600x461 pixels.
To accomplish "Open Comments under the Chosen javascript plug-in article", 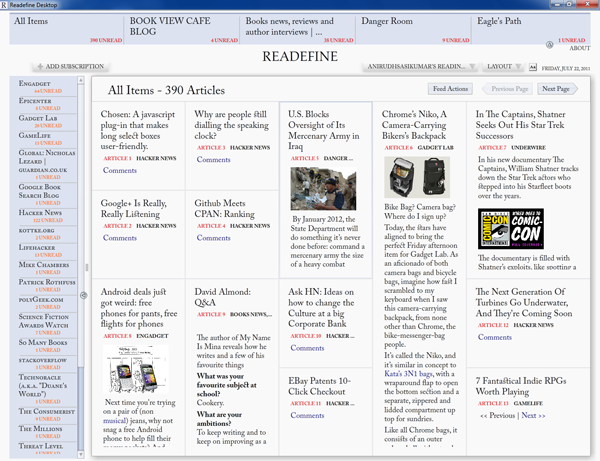I will point(120,170).
